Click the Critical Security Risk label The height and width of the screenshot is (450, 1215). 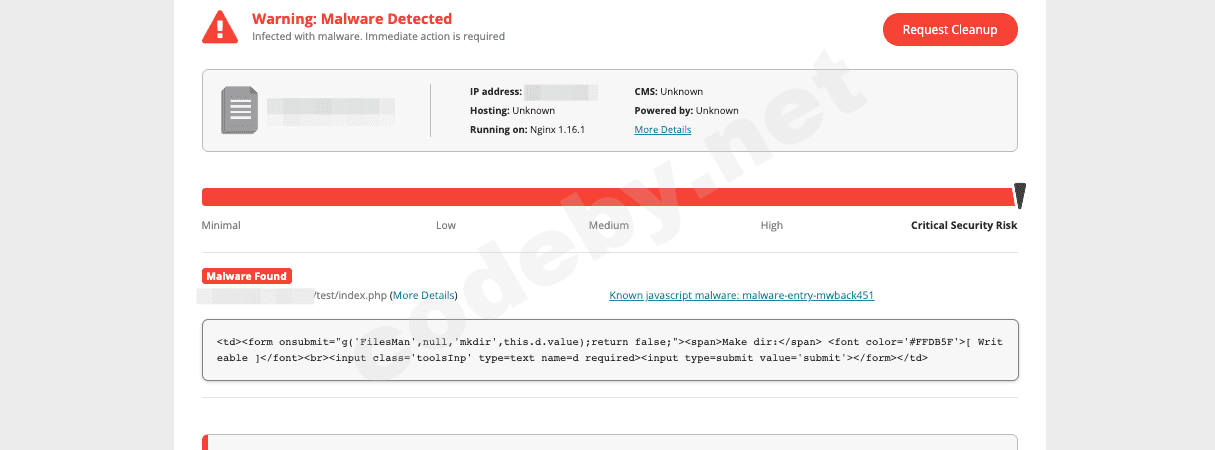(963, 226)
